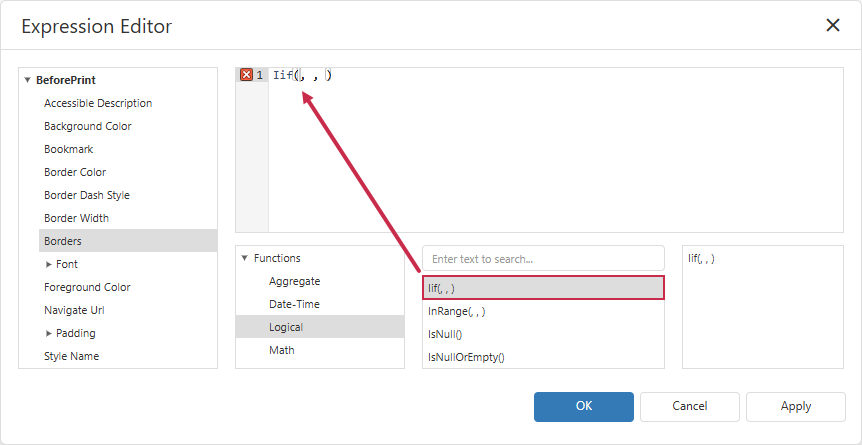Open the Aggregate functions category
Image resolution: width=862 pixels, height=445 pixels.
(320, 281)
